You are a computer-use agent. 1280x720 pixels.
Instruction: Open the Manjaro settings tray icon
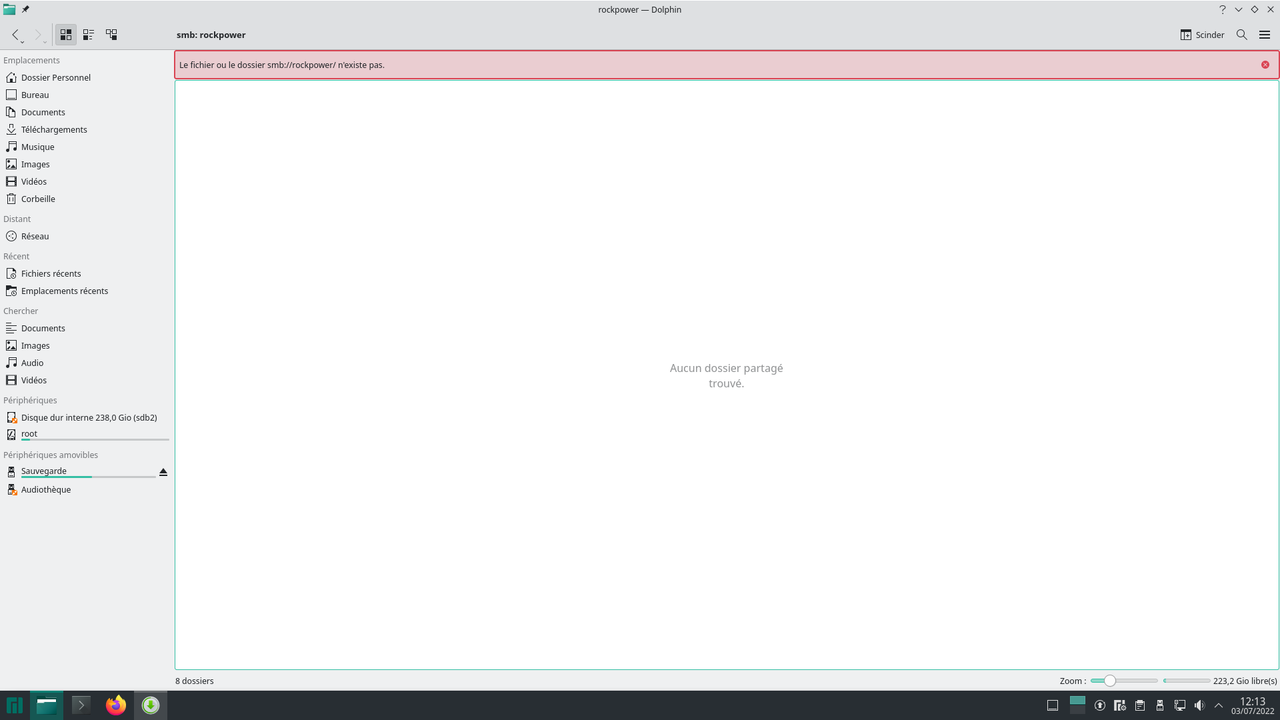pyautogui.click(x=1120, y=706)
